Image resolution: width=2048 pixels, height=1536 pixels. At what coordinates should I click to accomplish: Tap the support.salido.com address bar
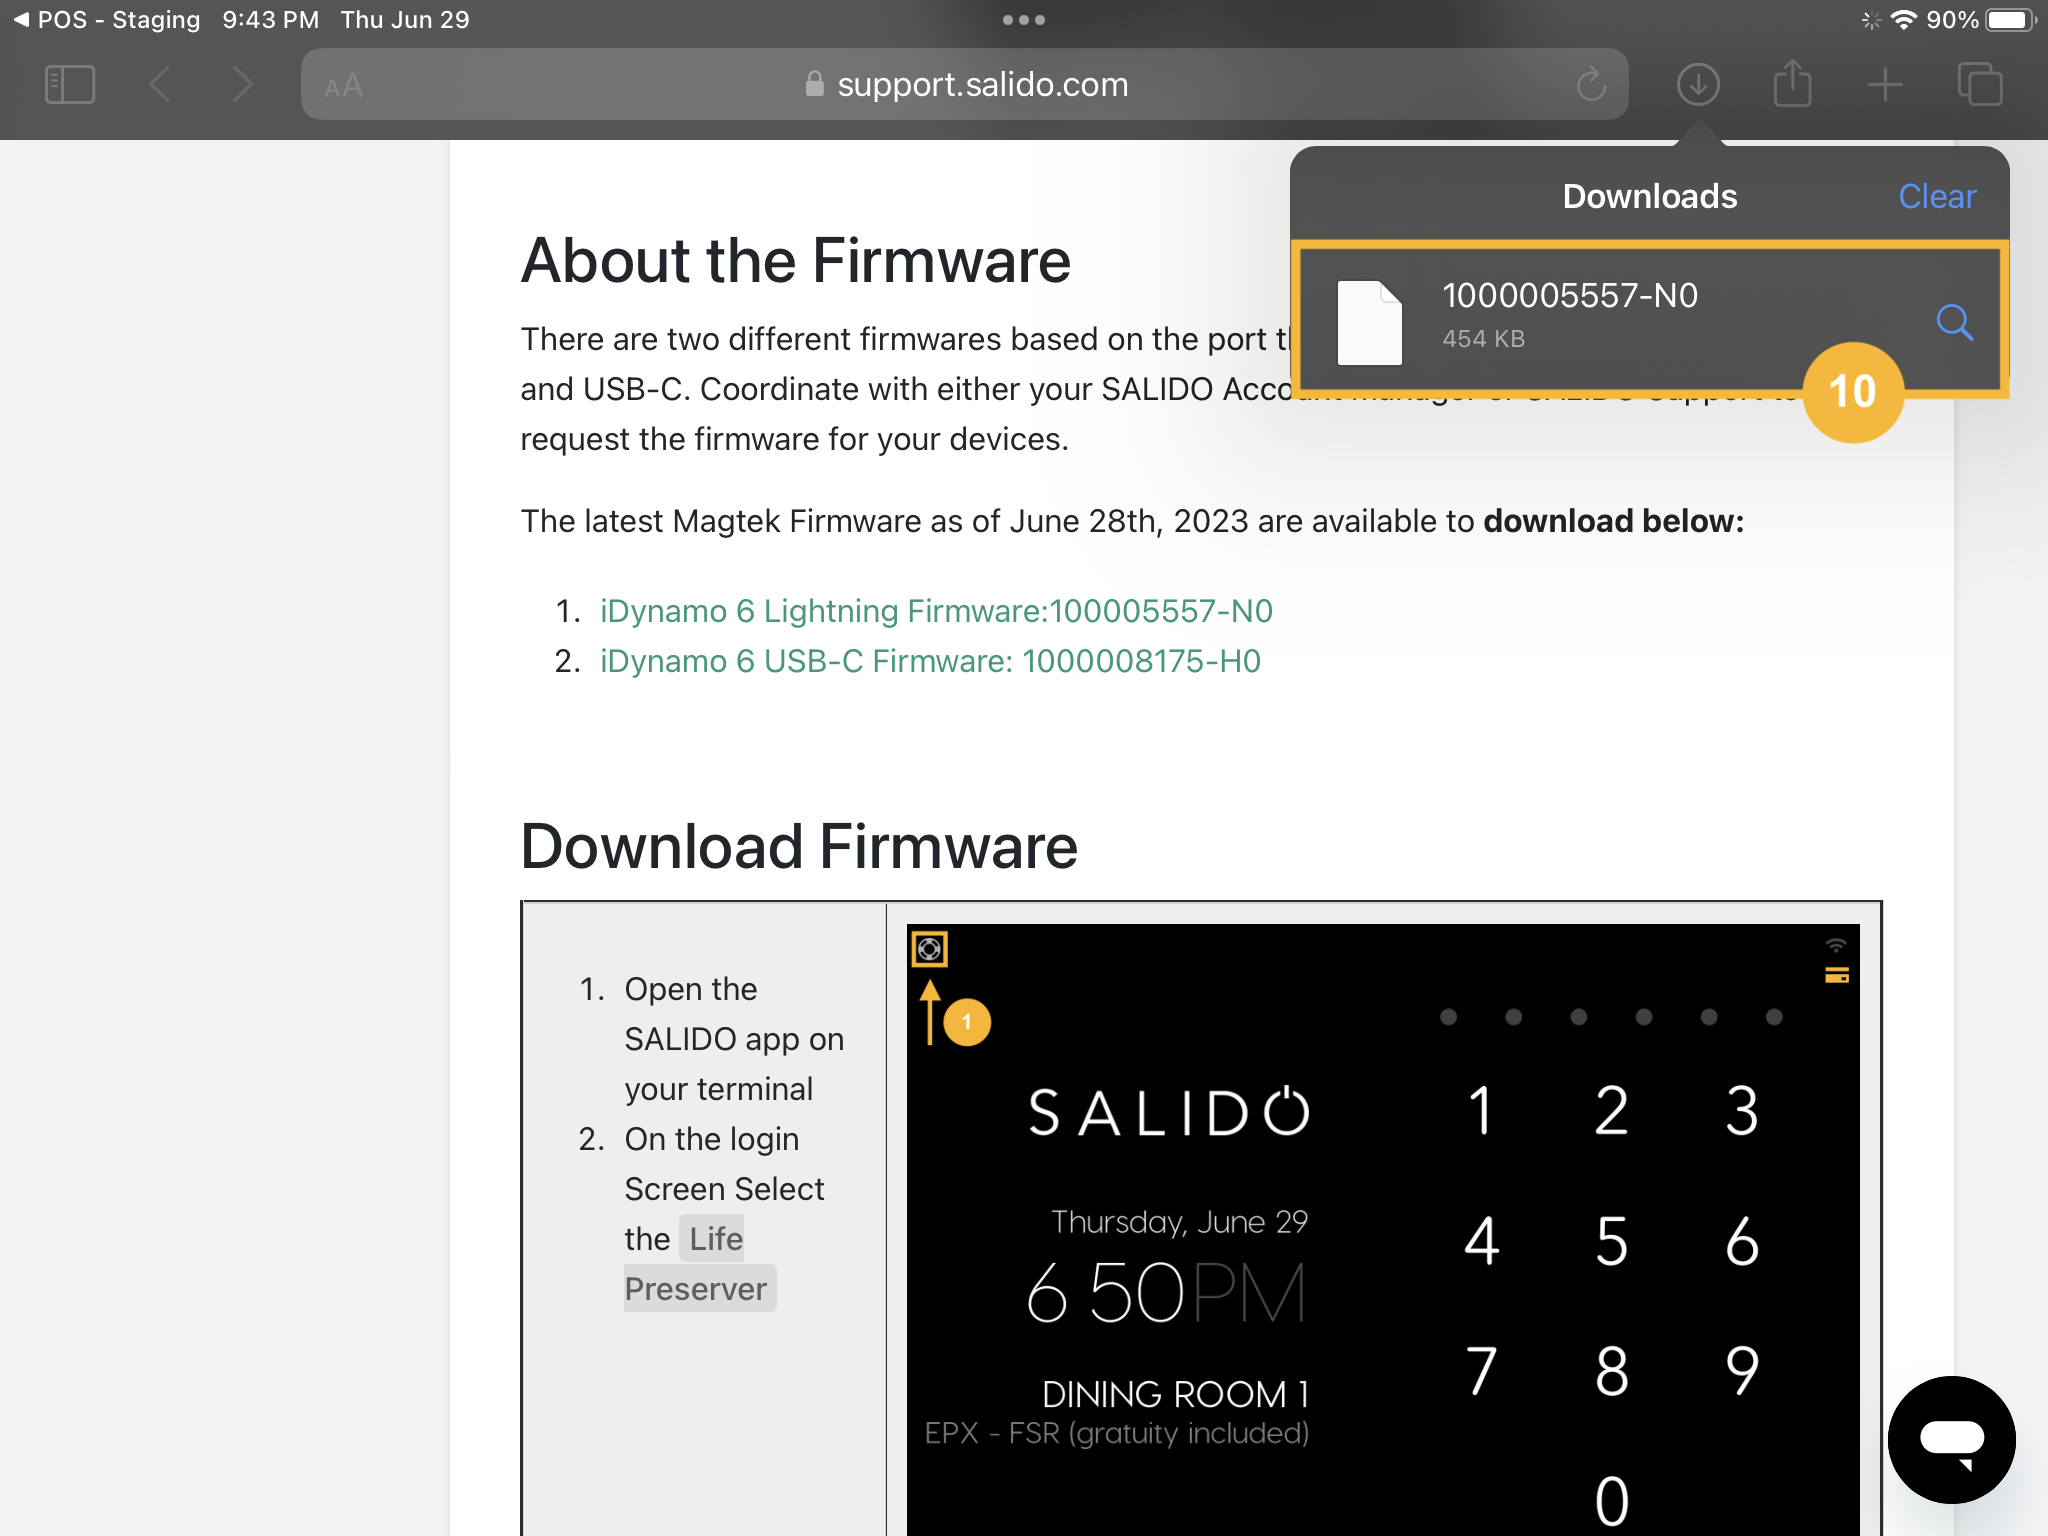pyautogui.click(x=964, y=84)
